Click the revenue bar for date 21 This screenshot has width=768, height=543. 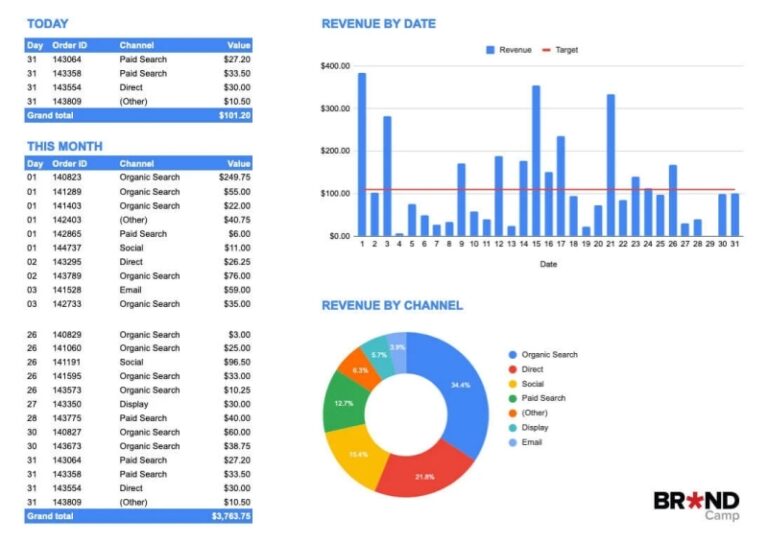(610, 165)
